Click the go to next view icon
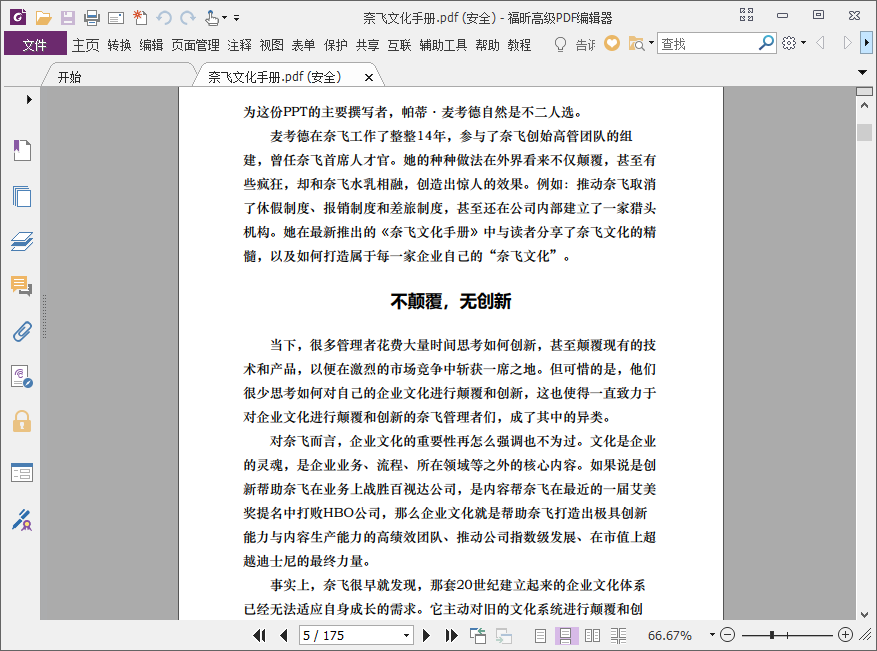 pos(504,636)
